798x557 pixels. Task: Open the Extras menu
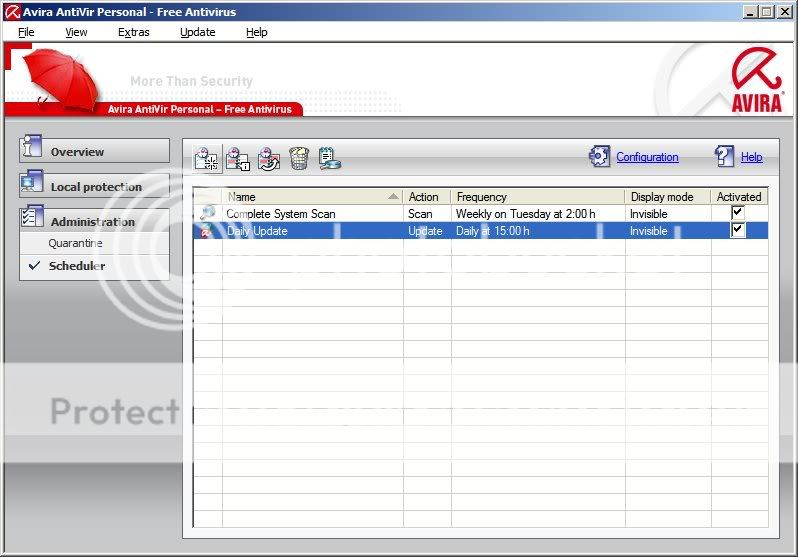coord(133,32)
